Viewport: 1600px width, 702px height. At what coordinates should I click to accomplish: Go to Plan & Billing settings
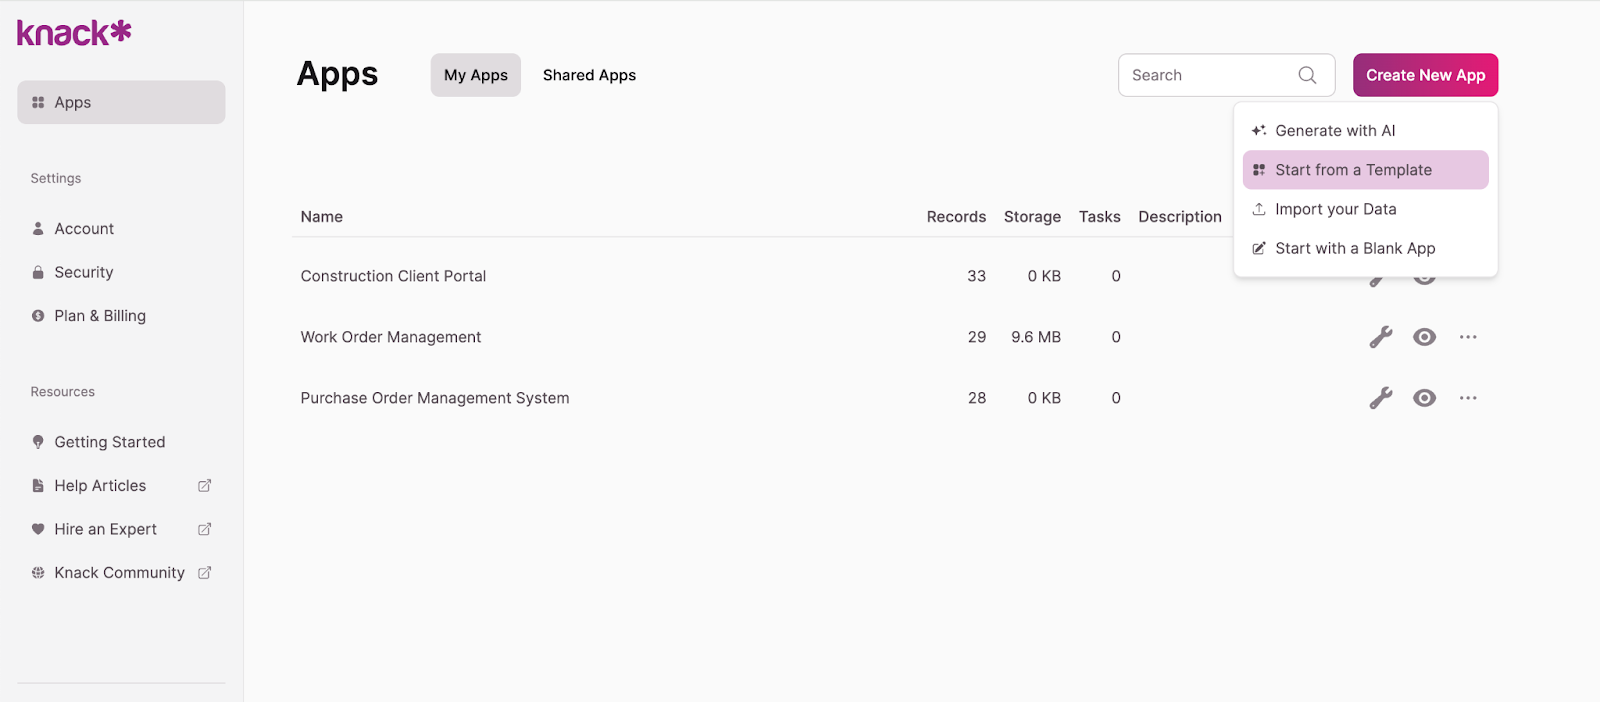pyautogui.click(x=99, y=316)
